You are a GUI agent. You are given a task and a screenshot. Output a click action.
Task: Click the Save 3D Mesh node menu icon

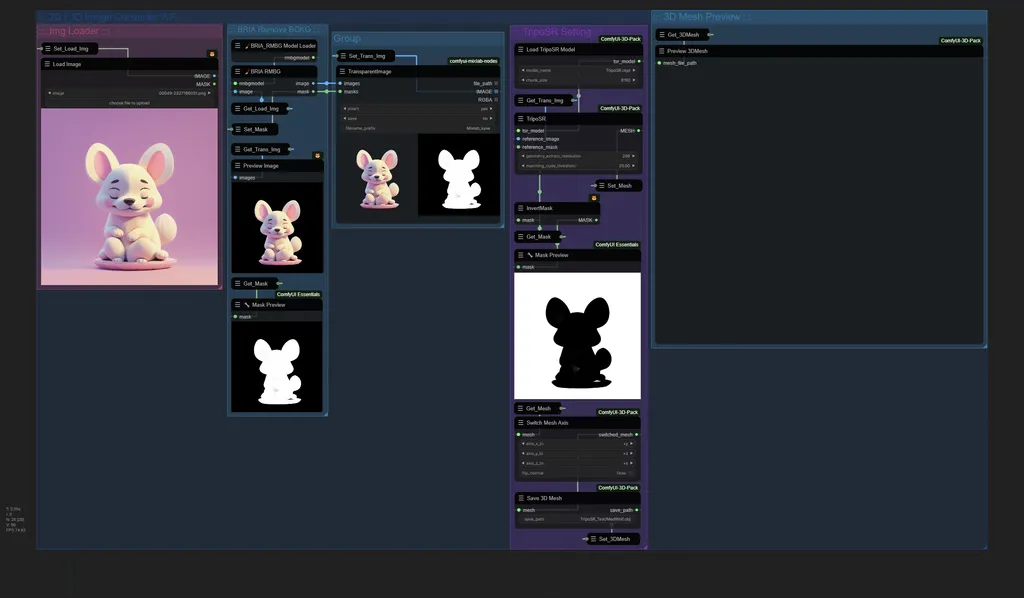pyautogui.click(x=520, y=497)
